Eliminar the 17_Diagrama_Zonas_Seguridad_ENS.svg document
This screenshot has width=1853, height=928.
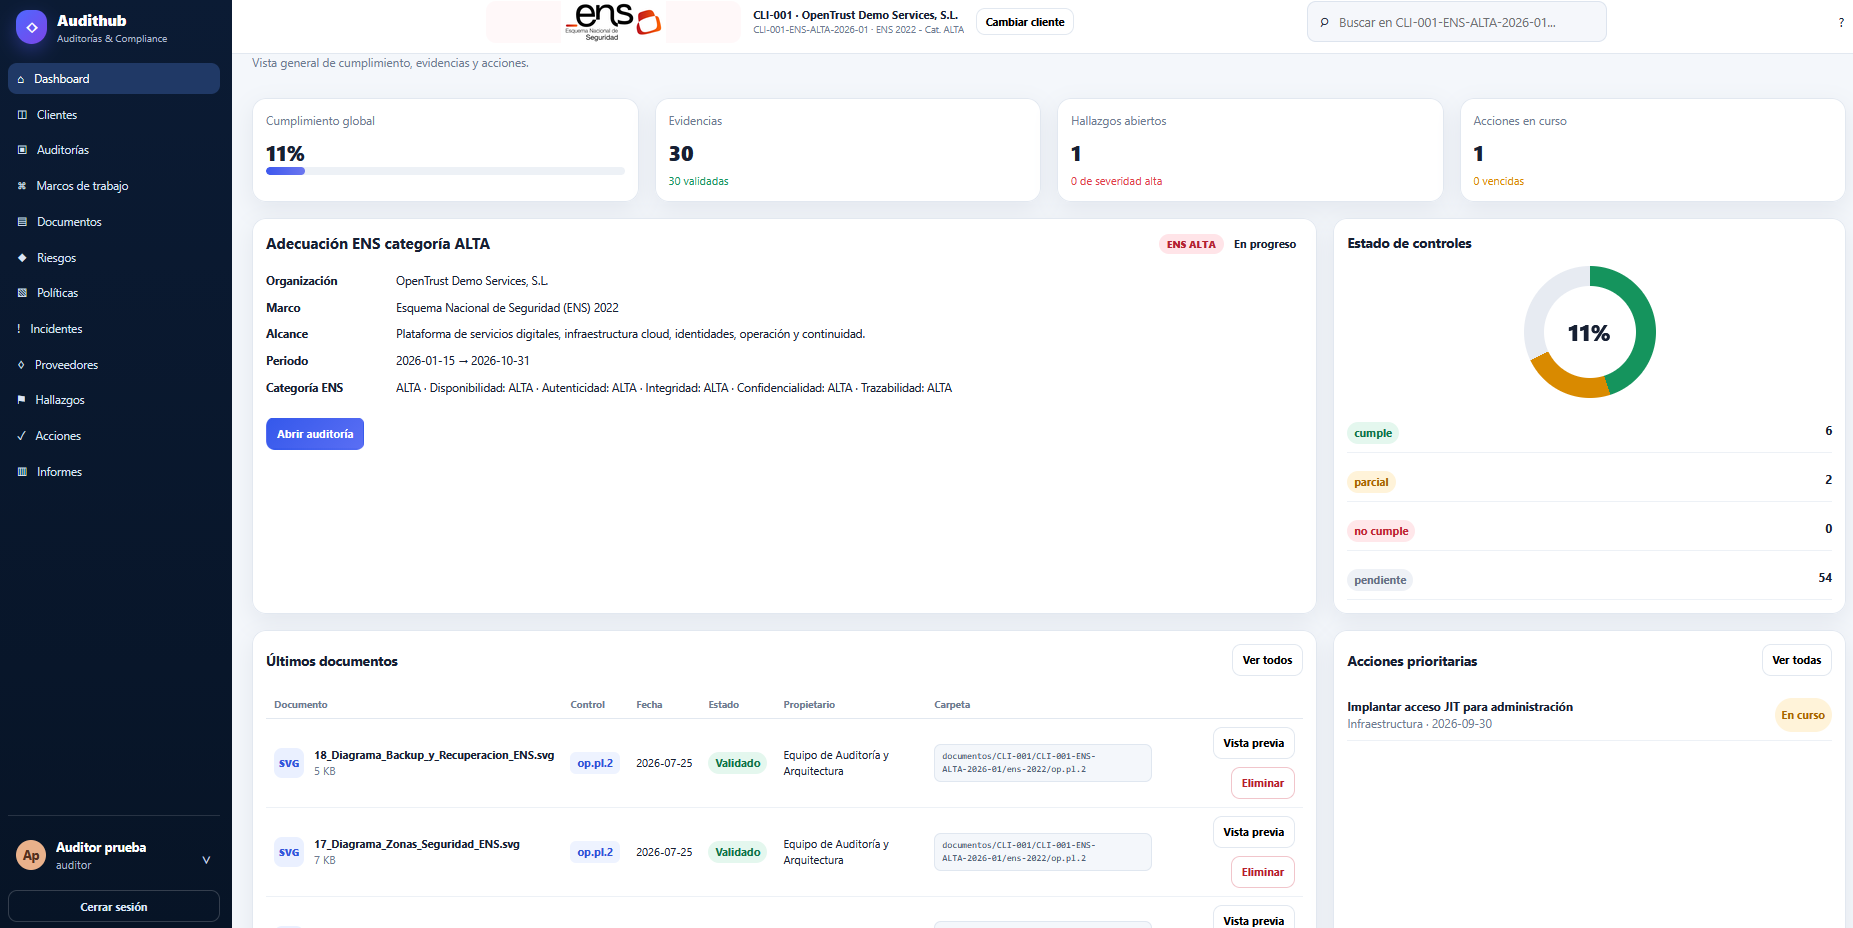(x=1262, y=872)
